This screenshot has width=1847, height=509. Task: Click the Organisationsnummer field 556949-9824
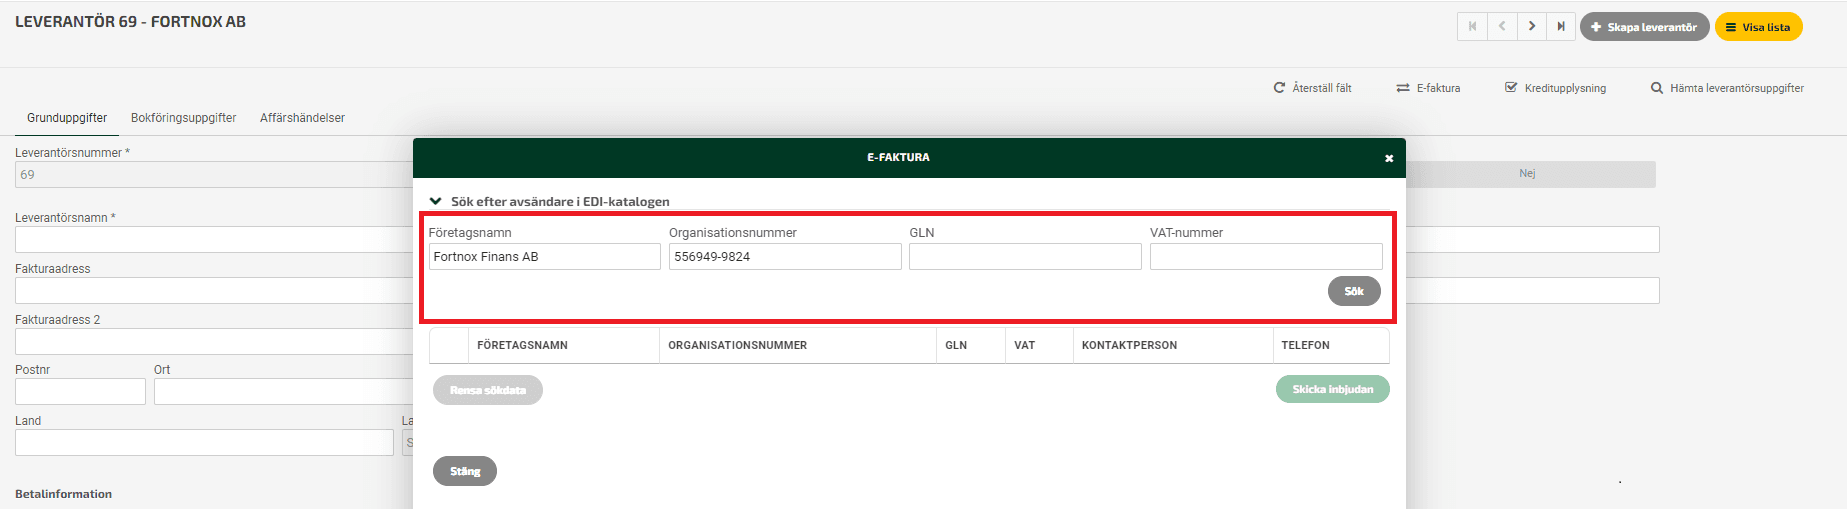(x=785, y=257)
